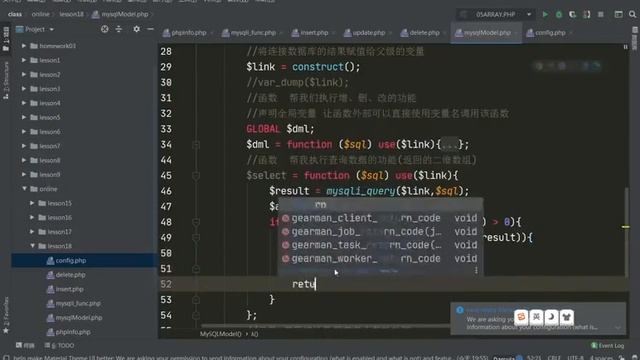
Task: Open phpinfo.php in the project tree
Action: (73, 332)
